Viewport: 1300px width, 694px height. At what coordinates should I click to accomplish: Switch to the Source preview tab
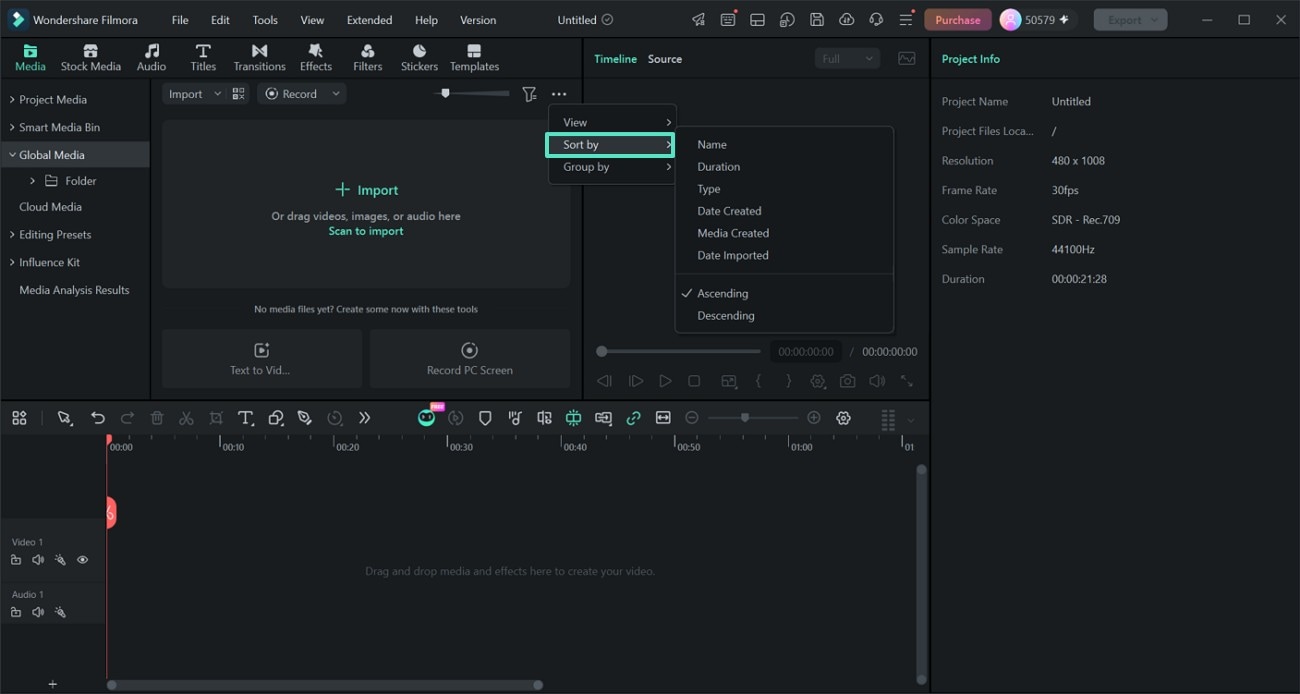[x=665, y=59]
